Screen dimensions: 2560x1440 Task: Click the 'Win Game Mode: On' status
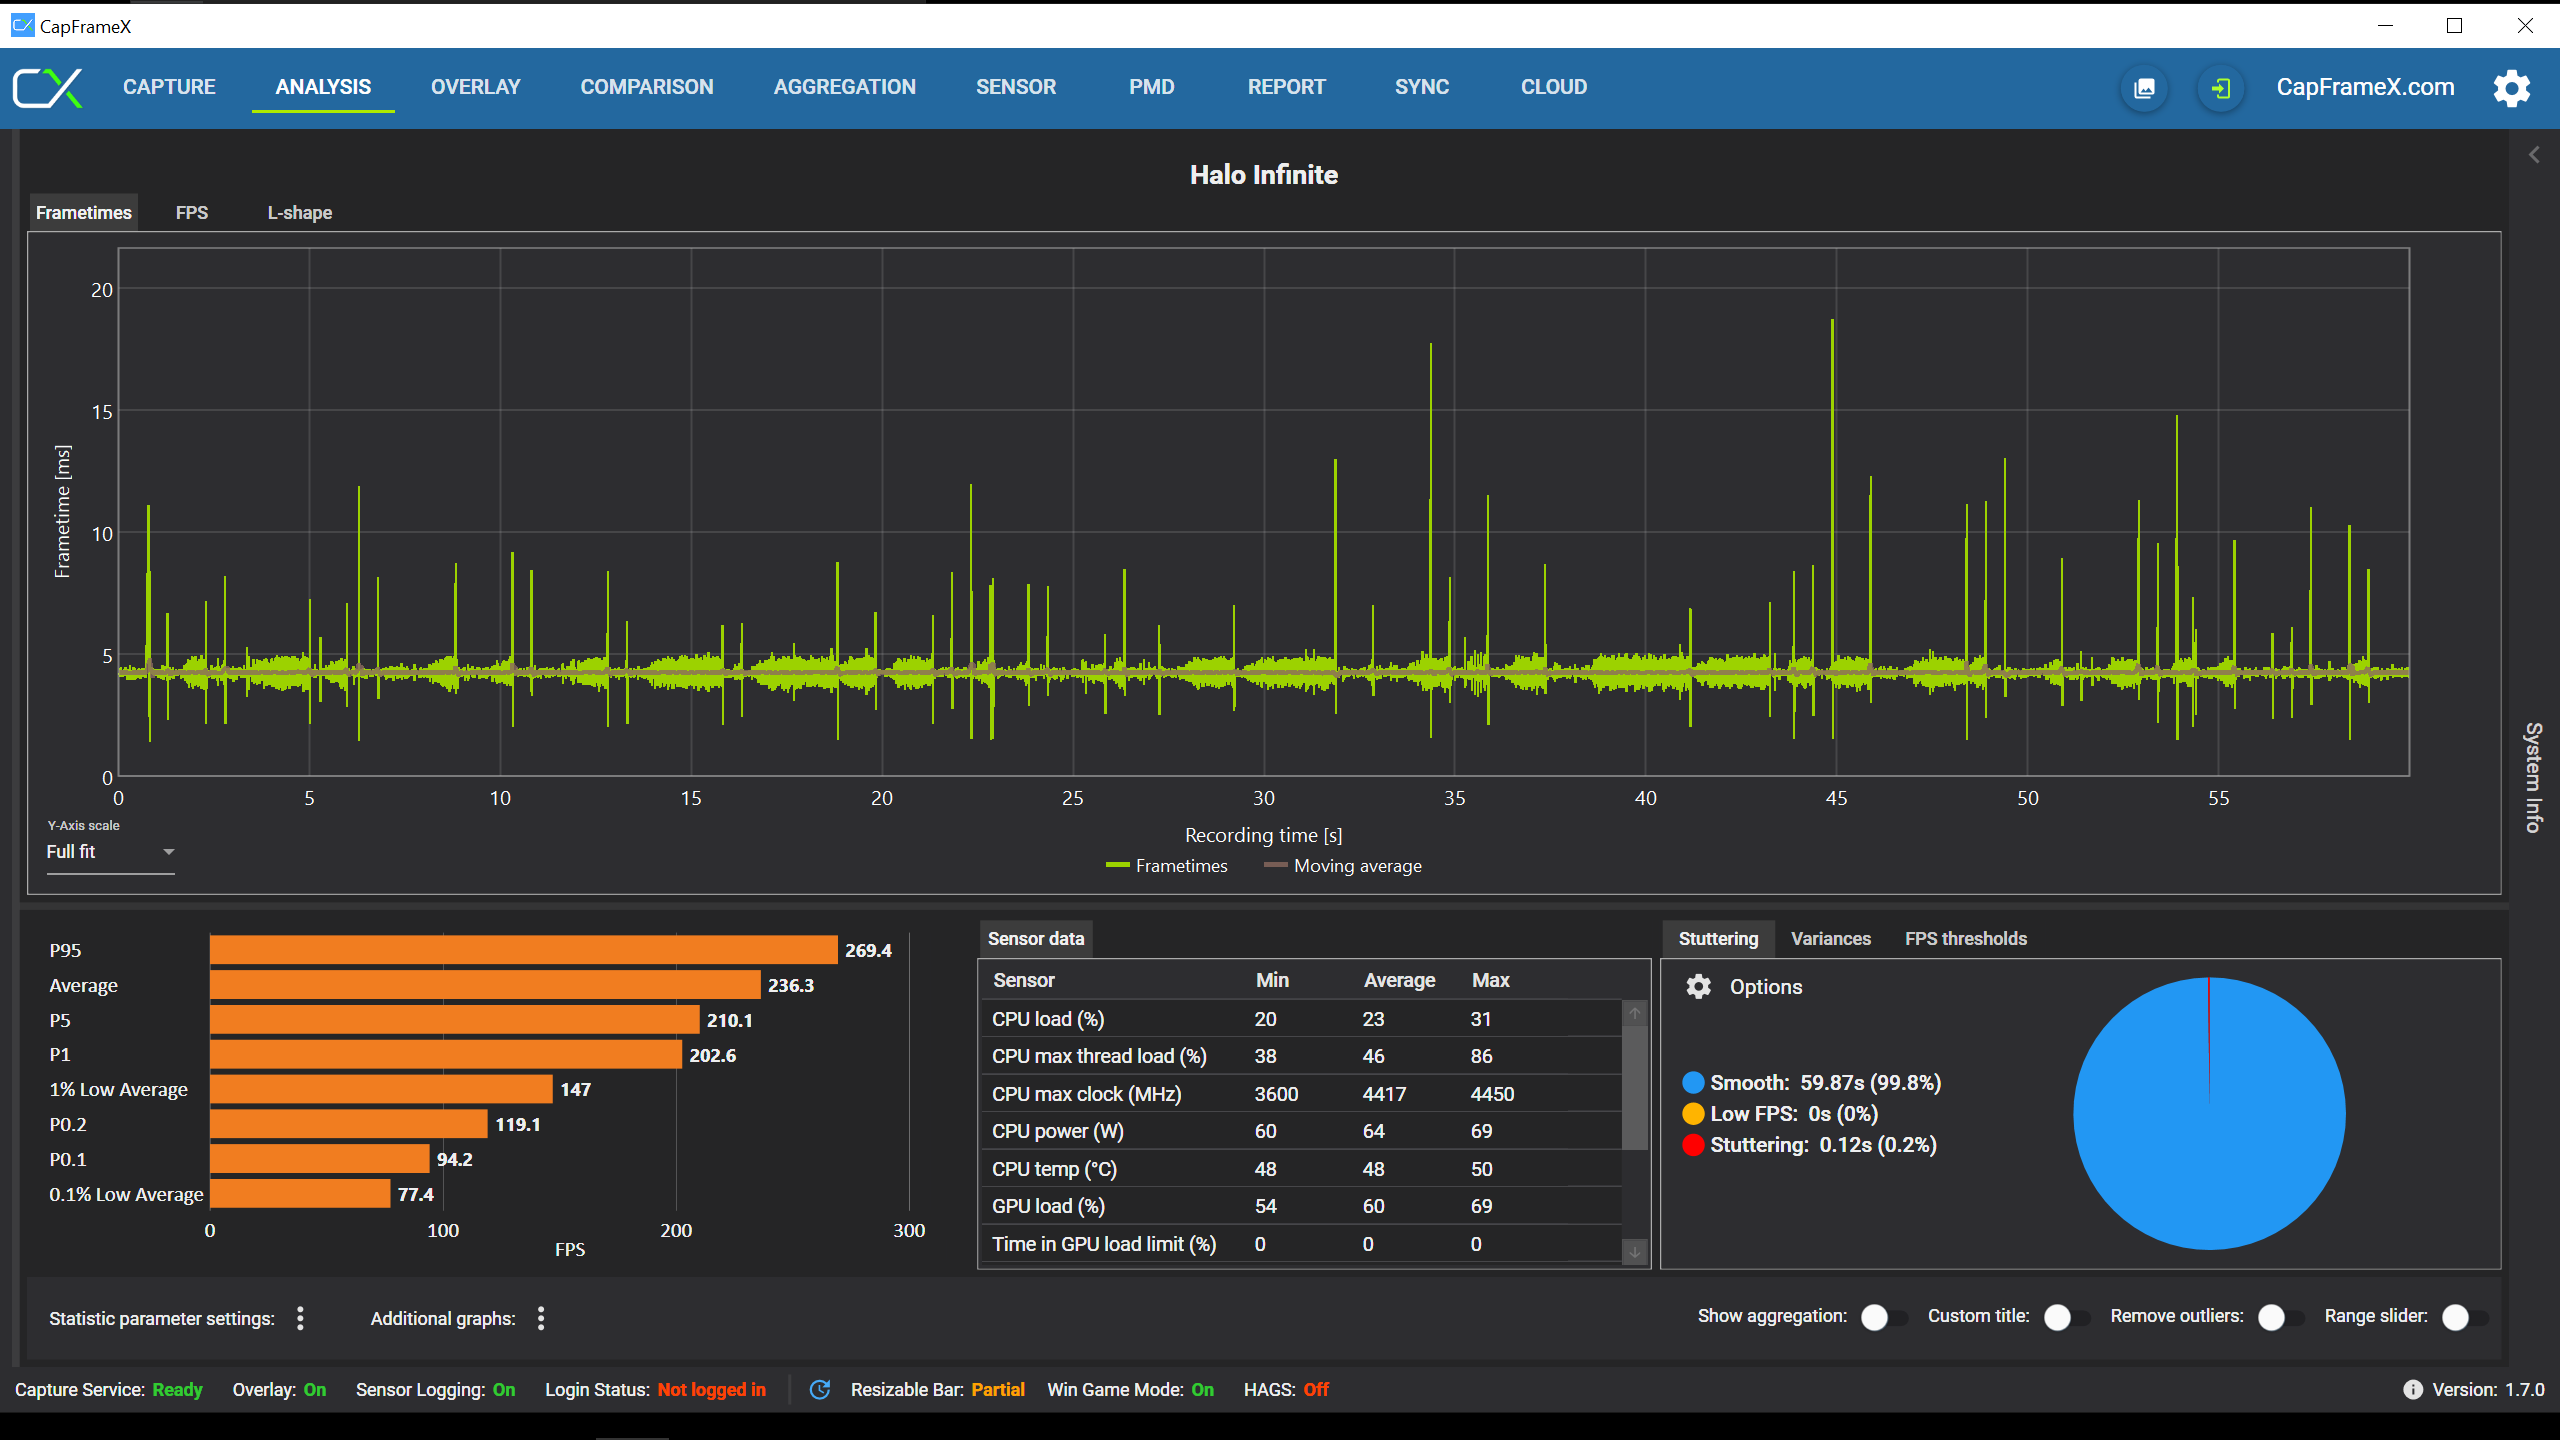coord(1130,1389)
